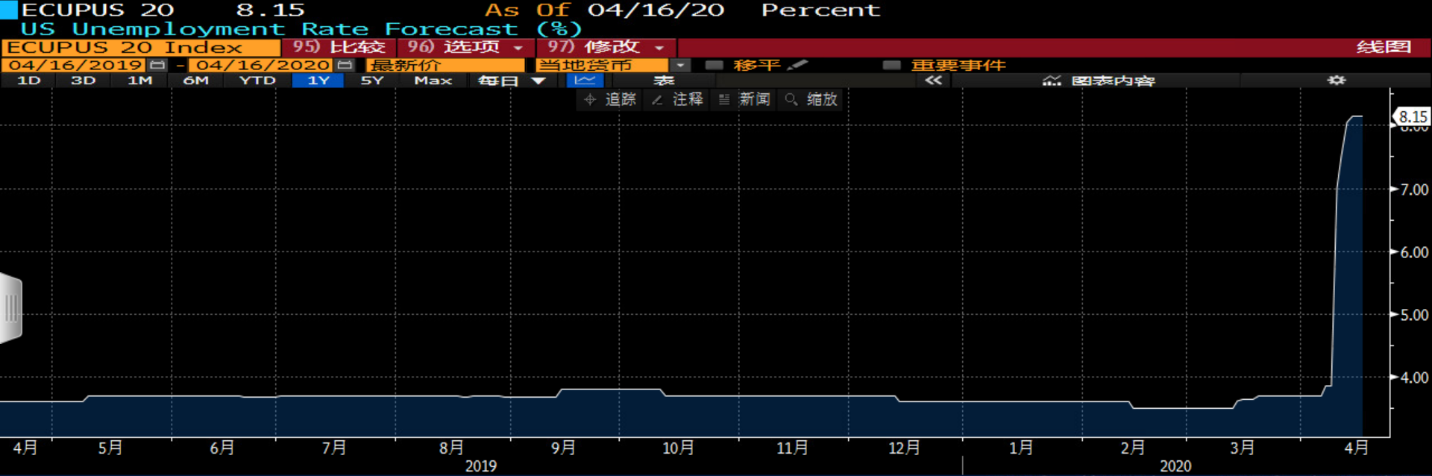This screenshot has width=1432, height=476.
Task: Click US Unemployment Rate Forecast title
Action: [x=302, y=29]
